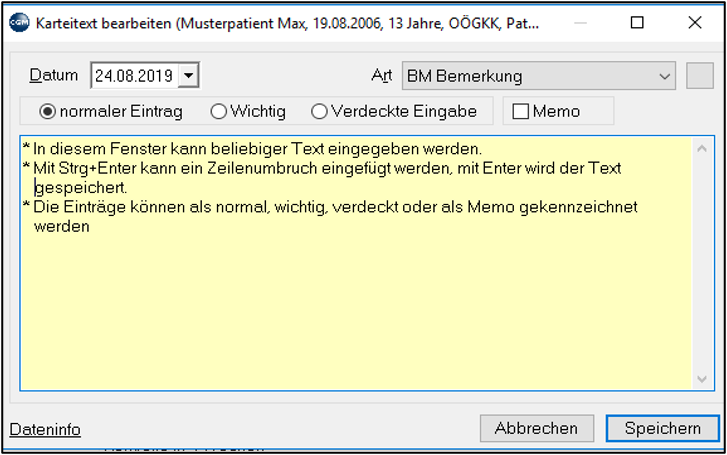Screen dimensions: 727x455
Task: Click the trailing word 'werden' on last line
Action: coord(62,226)
